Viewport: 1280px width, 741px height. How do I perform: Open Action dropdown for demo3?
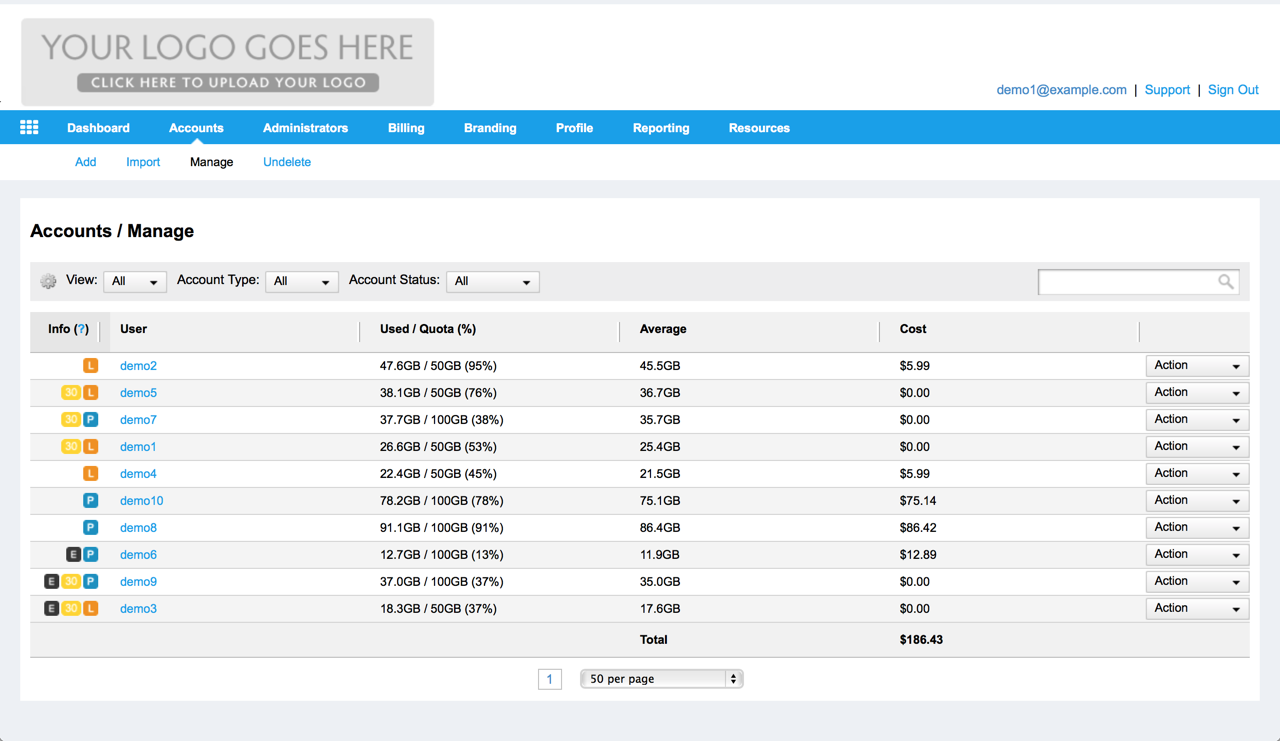(x=1197, y=609)
